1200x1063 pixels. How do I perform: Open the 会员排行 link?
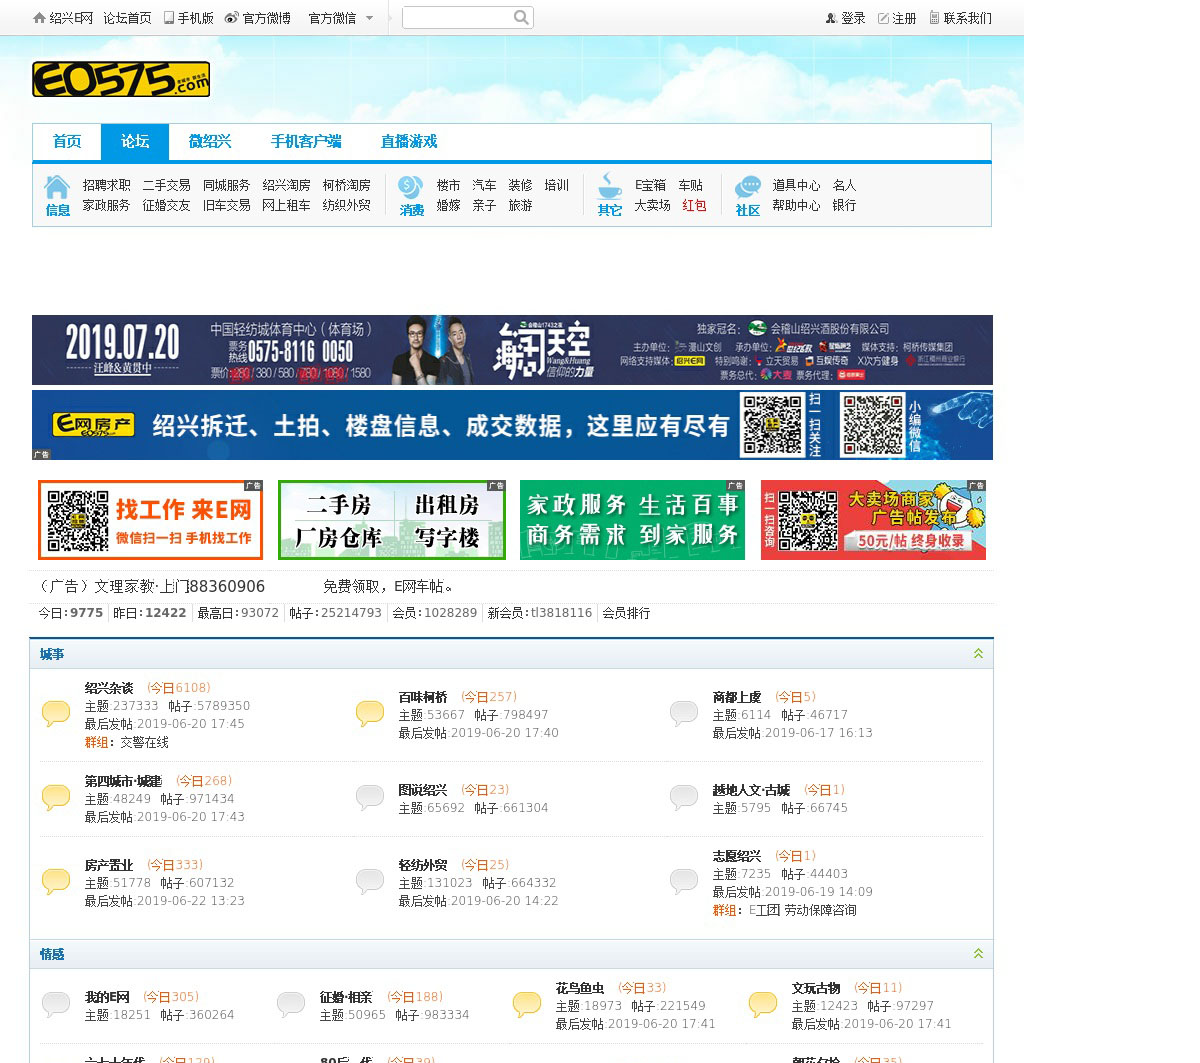point(626,613)
